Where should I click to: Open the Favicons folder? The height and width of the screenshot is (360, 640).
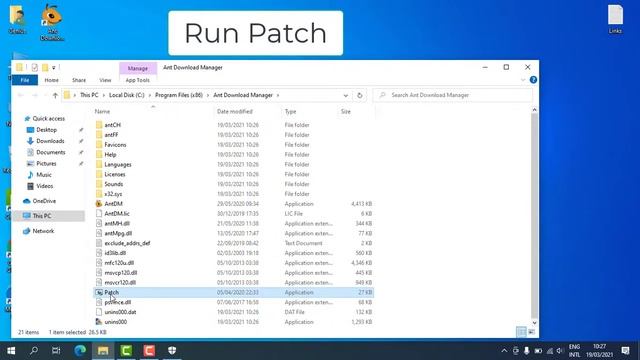point(115,144)
